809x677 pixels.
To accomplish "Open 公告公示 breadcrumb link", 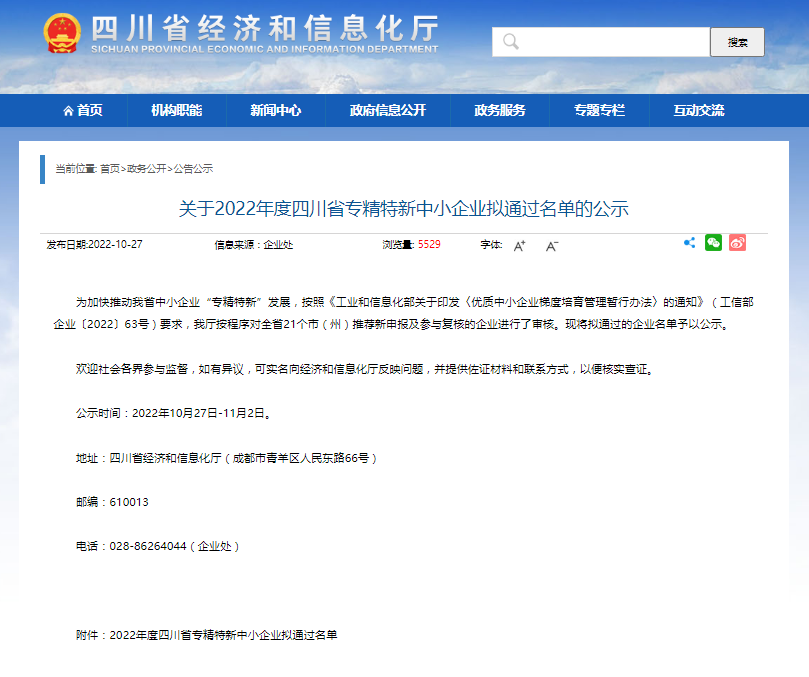I will (193, 169).
